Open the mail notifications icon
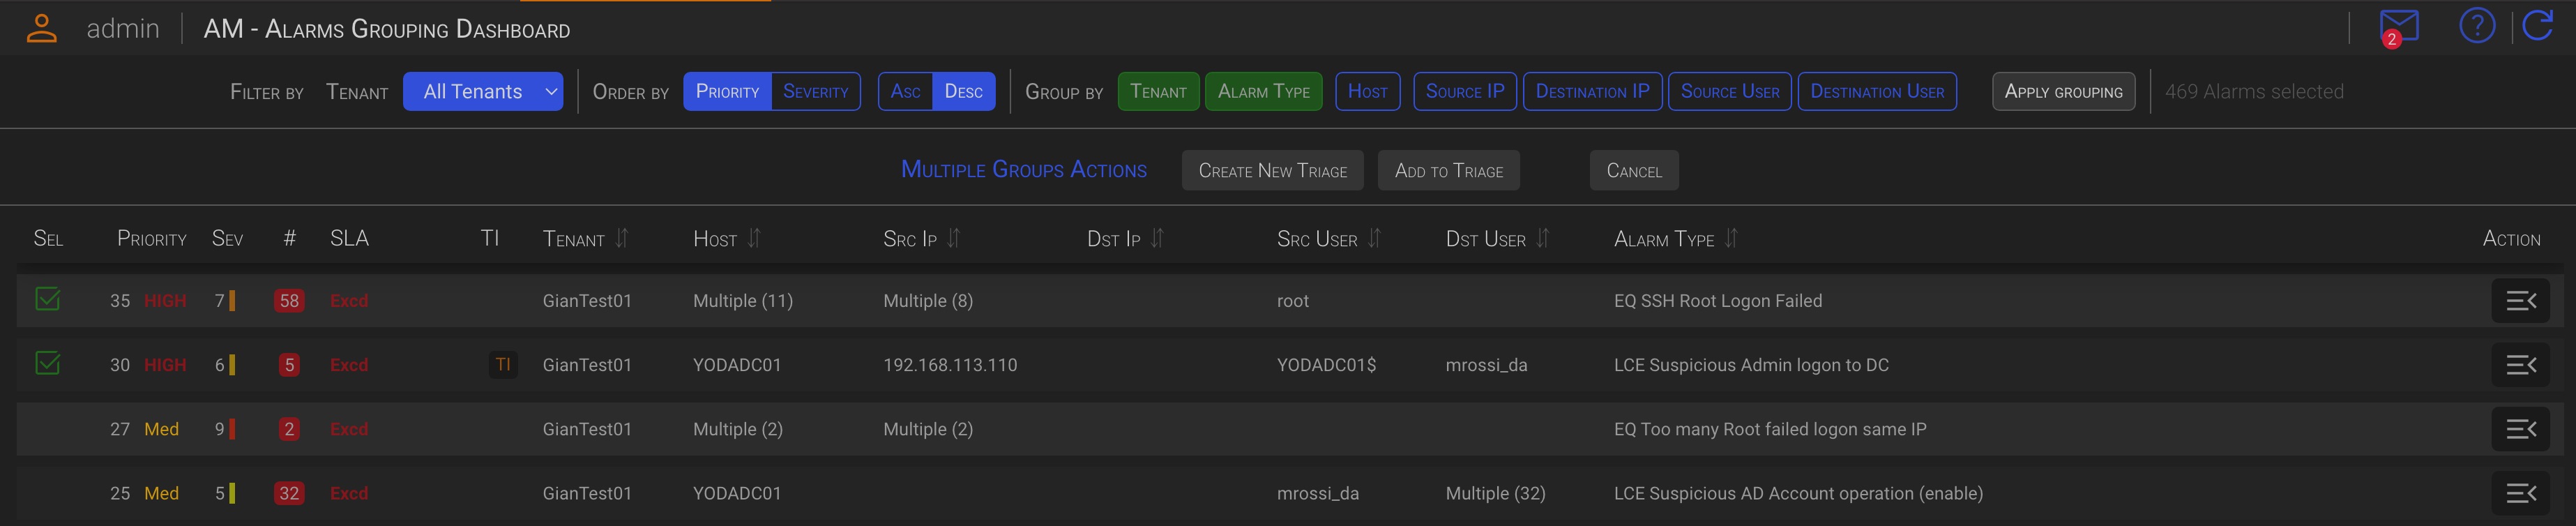Image resolution: width=2576 pixels, height=526 pixels. [x=2397, y=27]
